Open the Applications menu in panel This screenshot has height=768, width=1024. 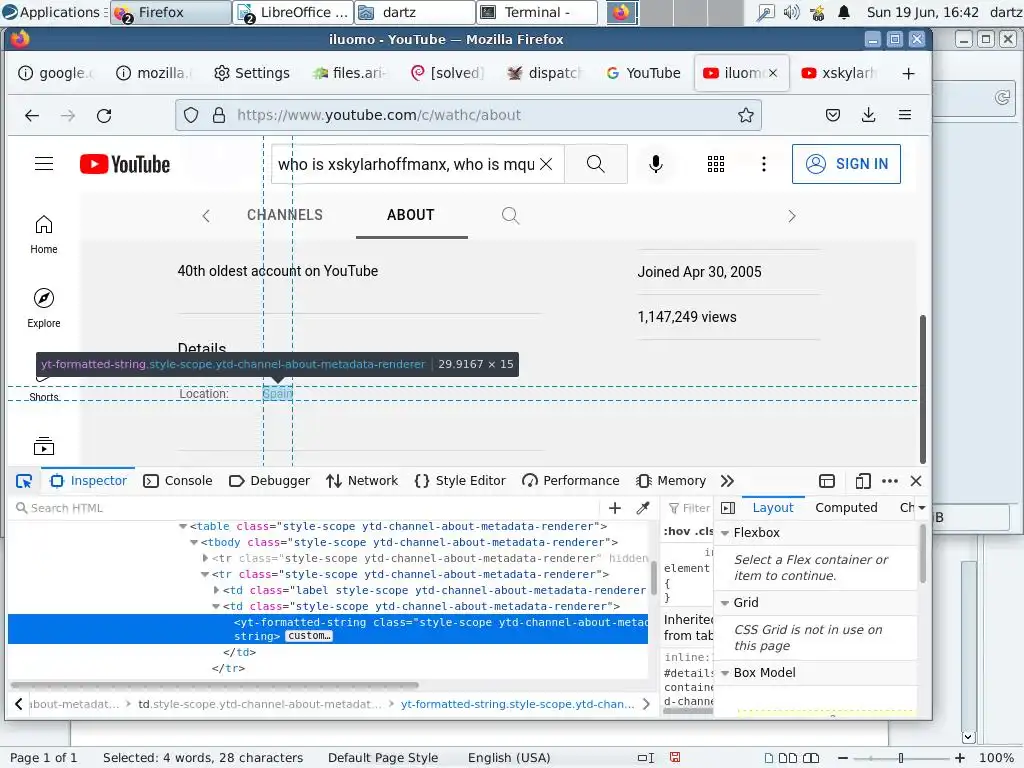[x=53, y=12]
